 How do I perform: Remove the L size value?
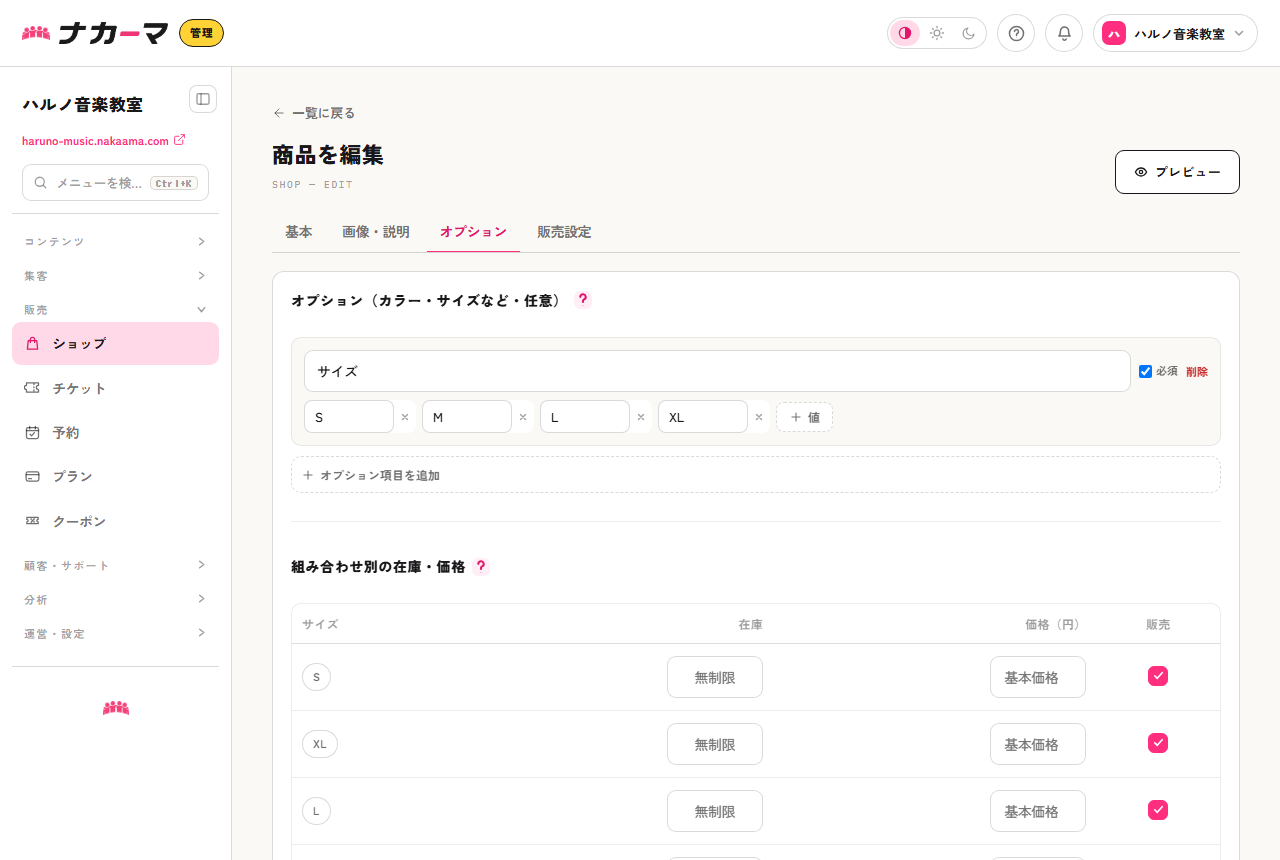click(641, 417)
